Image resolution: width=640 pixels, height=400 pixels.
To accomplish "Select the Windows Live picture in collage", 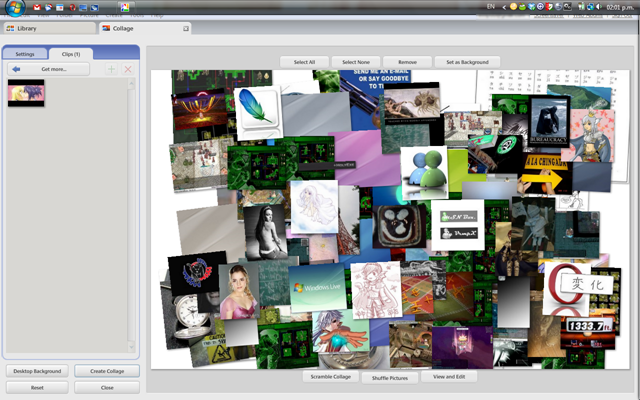I will 318,287.
